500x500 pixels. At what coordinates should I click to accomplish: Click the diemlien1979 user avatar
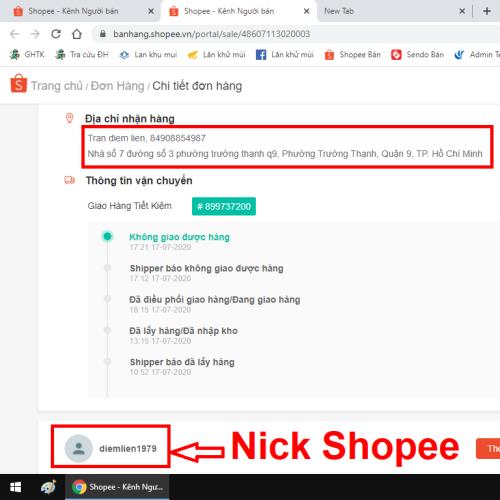pyautogui.click(x=79, y=448)
